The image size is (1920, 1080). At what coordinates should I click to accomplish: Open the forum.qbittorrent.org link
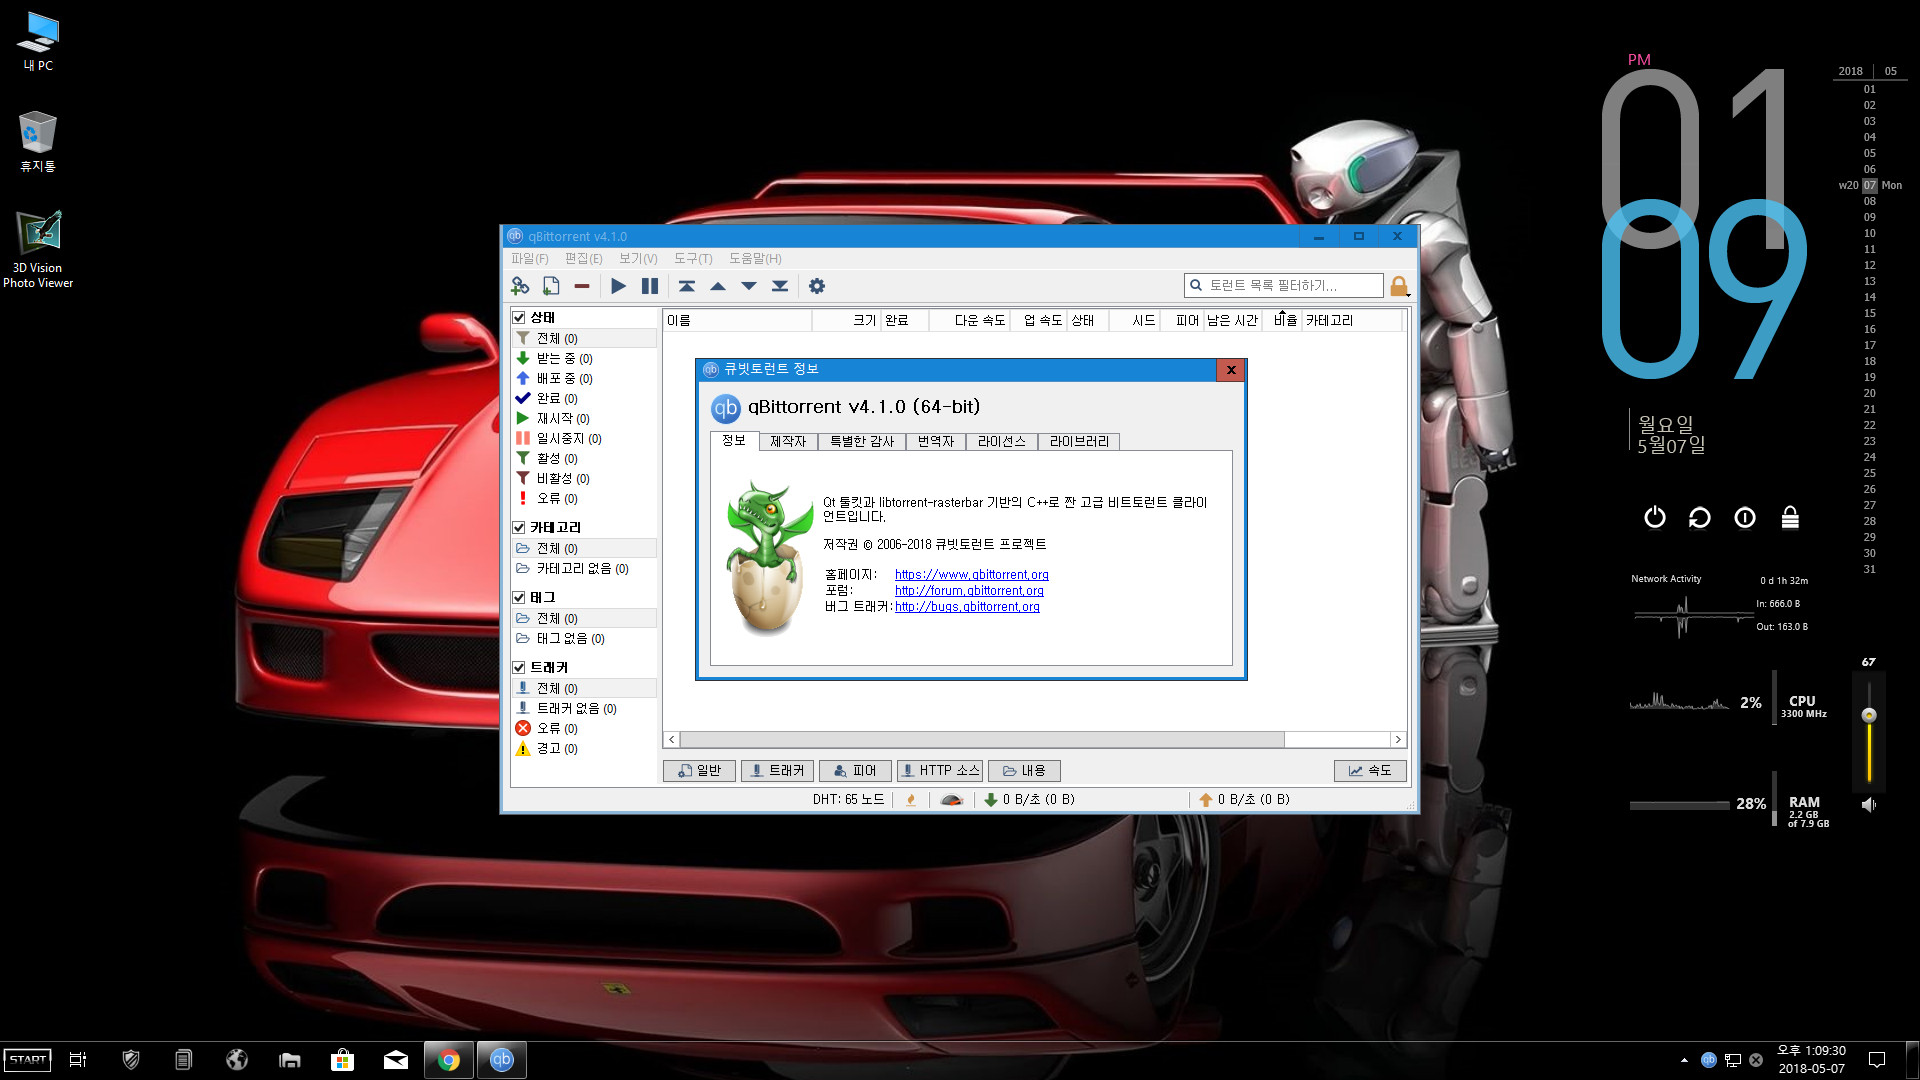[x=969, y=591]
